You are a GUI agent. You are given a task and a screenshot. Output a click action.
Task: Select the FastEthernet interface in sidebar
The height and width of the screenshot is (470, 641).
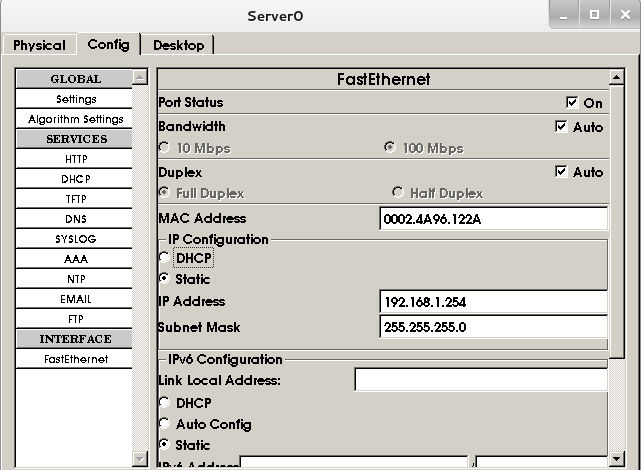tap(76, 359)
